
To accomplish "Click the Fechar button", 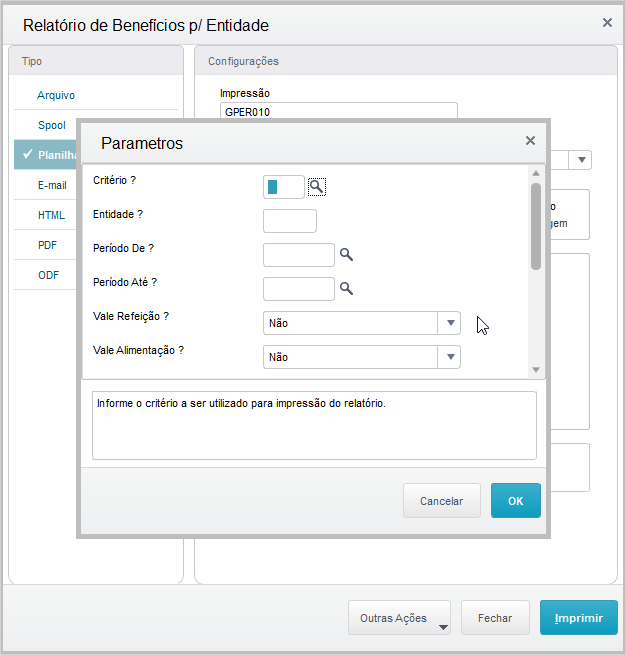I will pyautogui.click(x=495, y=618).
